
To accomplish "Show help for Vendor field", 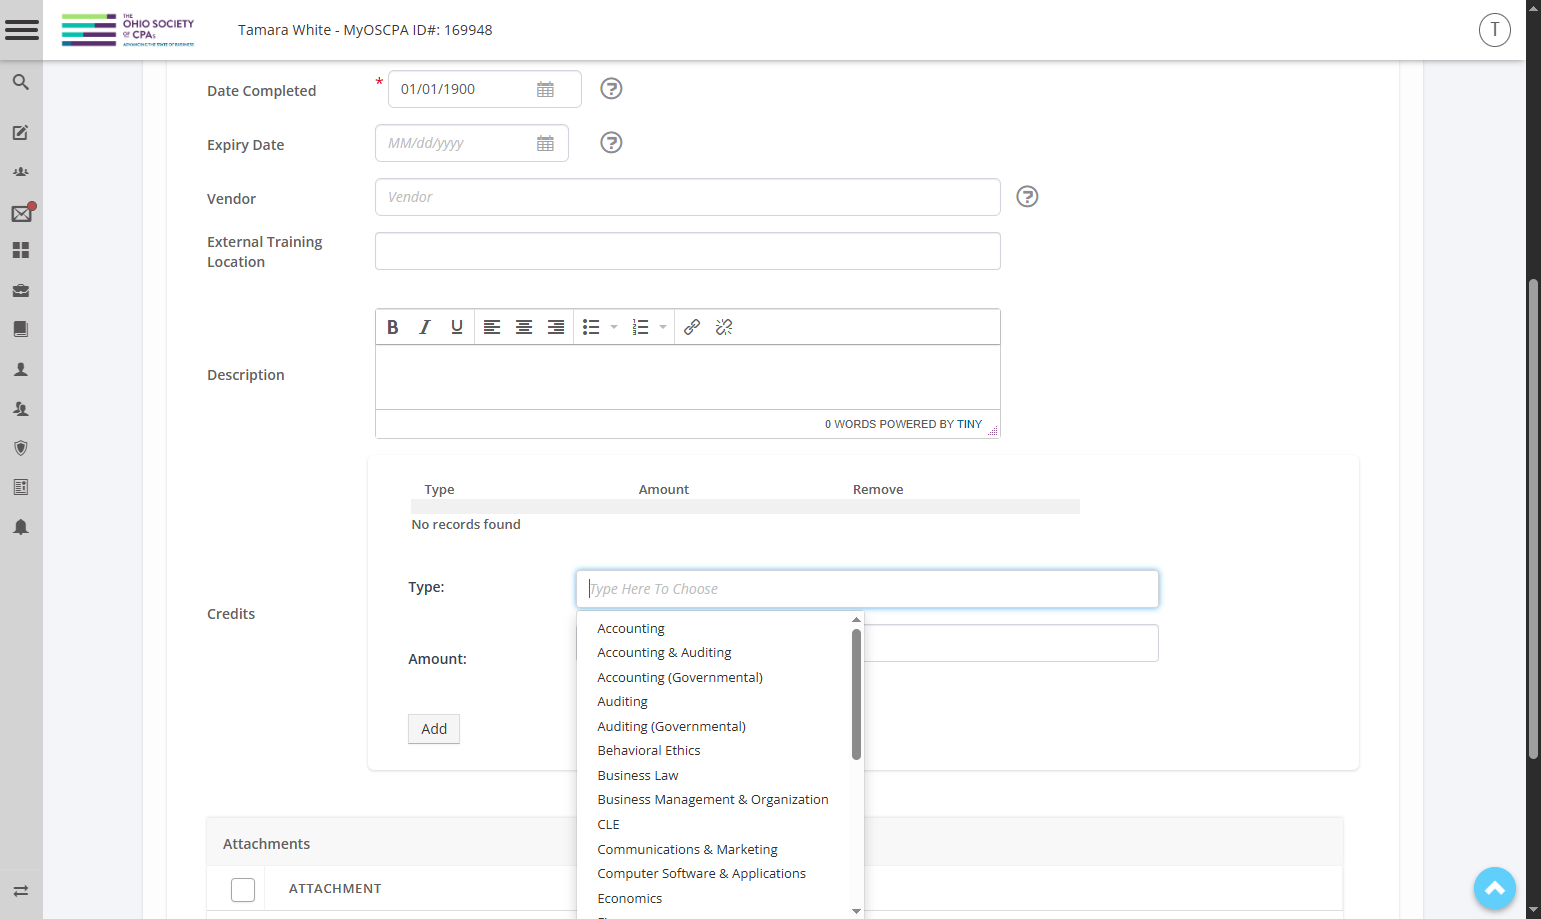I will (1027, 197).
